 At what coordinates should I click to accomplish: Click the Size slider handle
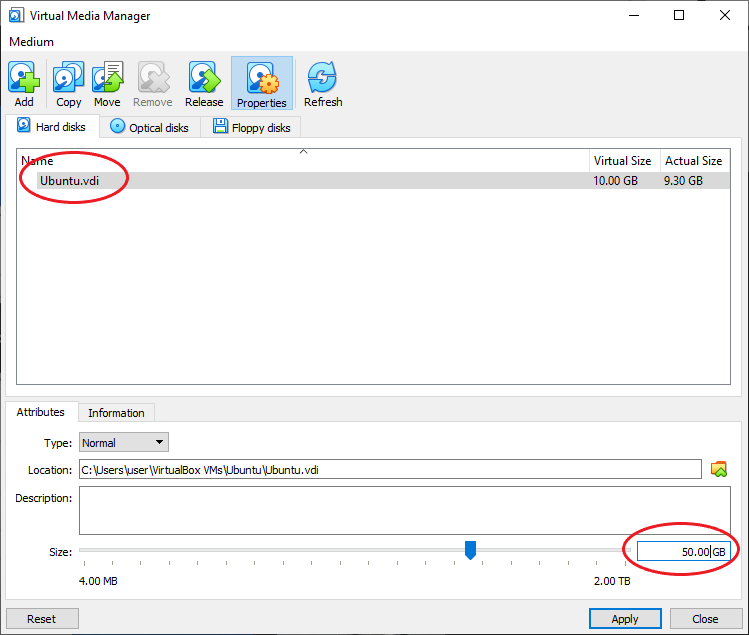(470, 550)
